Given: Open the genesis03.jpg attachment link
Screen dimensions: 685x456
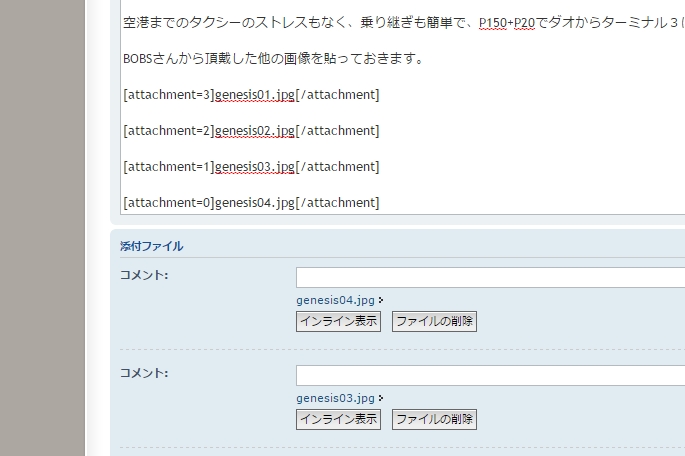Looking at the screenshot, I should point(335,398).
